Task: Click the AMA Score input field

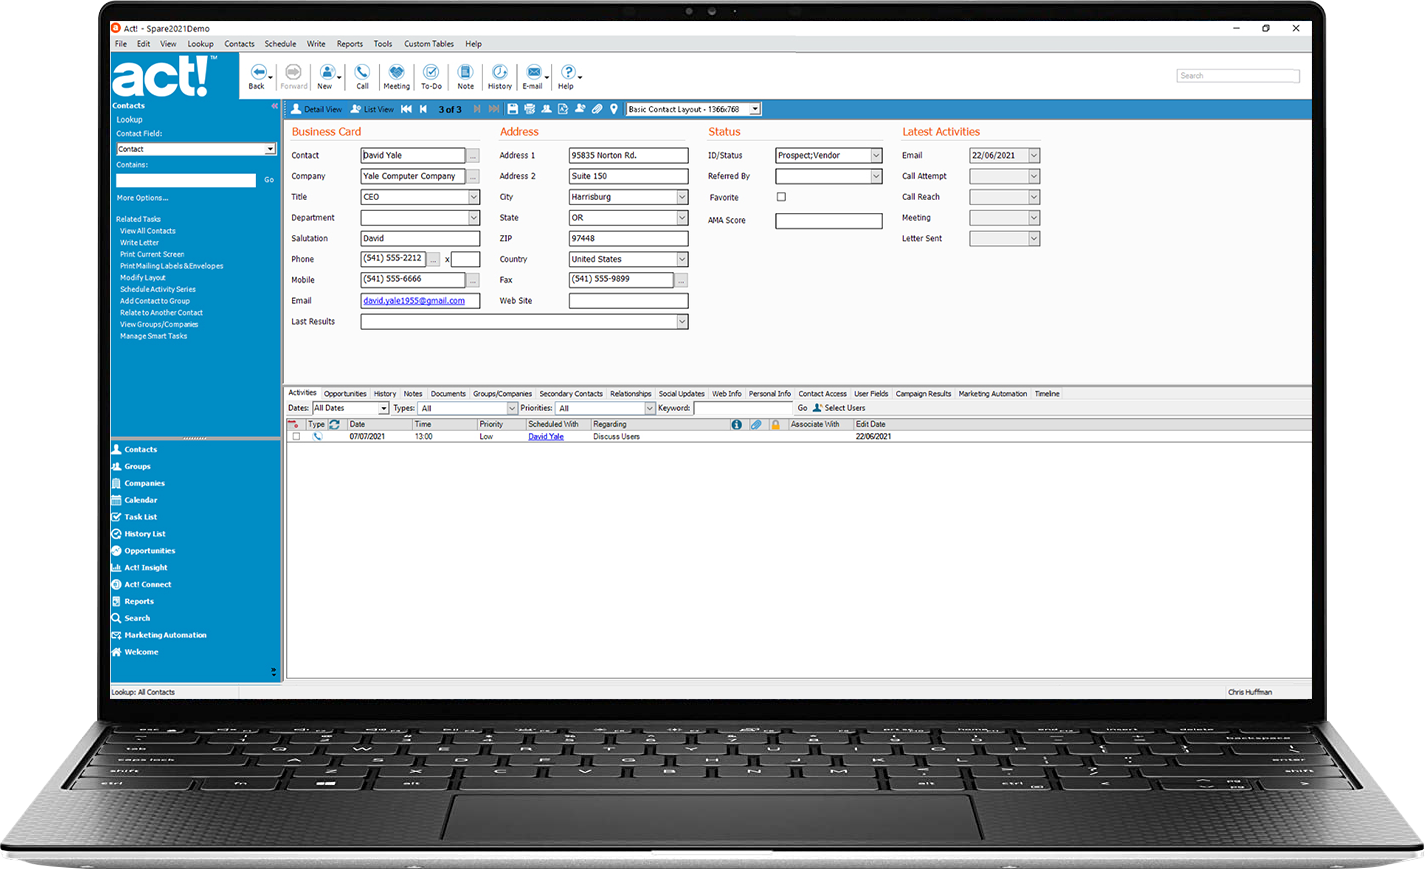Action: 829,221
